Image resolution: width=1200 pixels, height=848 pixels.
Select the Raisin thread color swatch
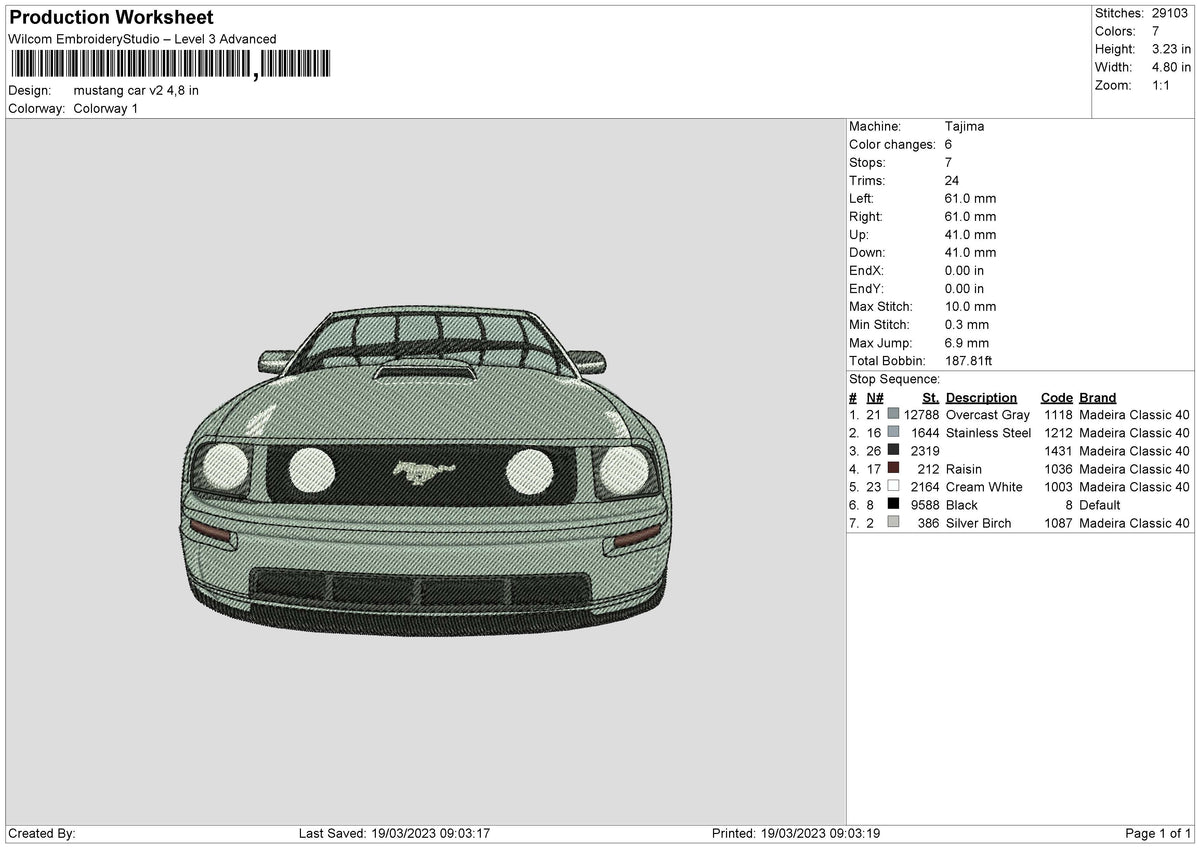pyautogui.click(x=895, y=468)
